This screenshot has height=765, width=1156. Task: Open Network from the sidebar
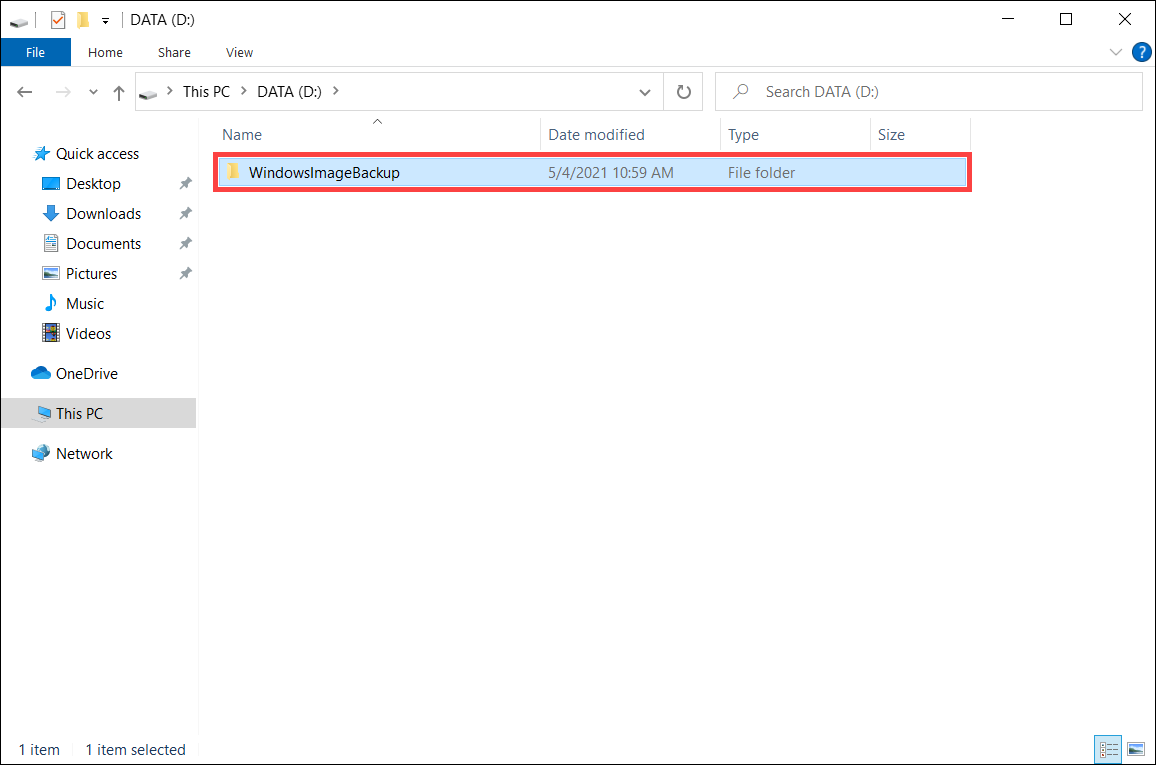(x=83, y=453)
